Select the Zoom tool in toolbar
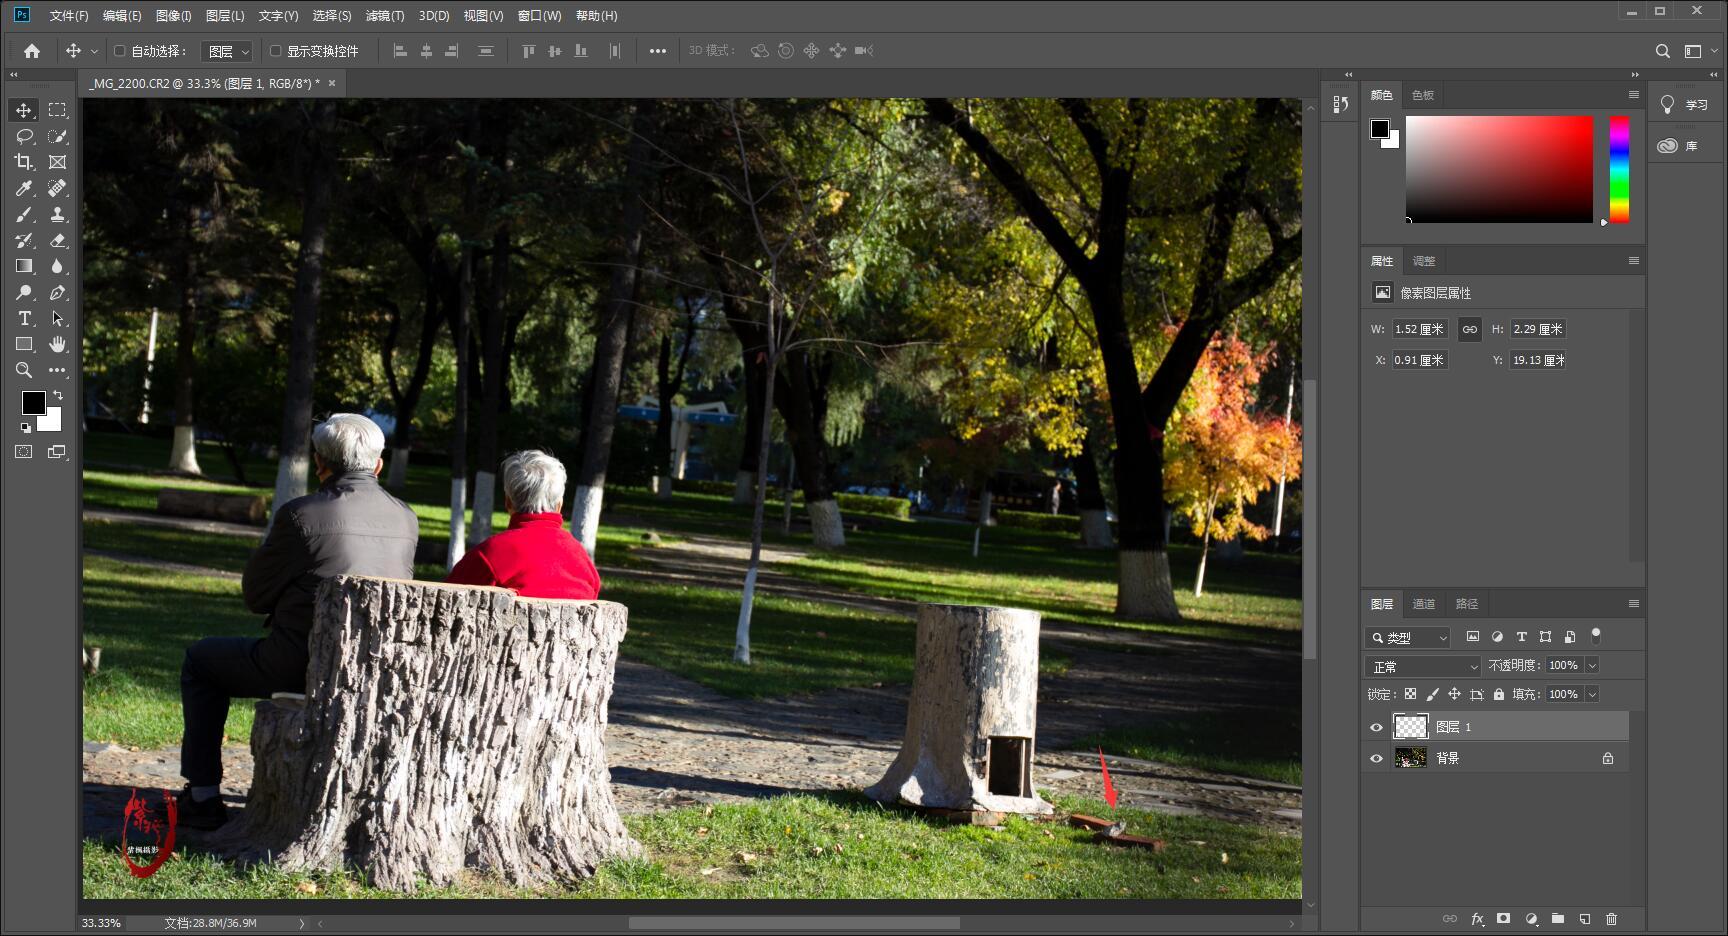This screenshot has height=936, width=1728. [24, 370]
